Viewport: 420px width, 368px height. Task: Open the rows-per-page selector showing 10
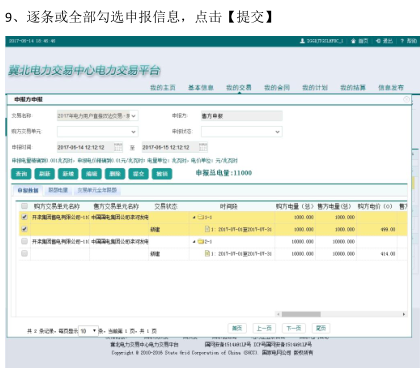(x=88, y=331)
